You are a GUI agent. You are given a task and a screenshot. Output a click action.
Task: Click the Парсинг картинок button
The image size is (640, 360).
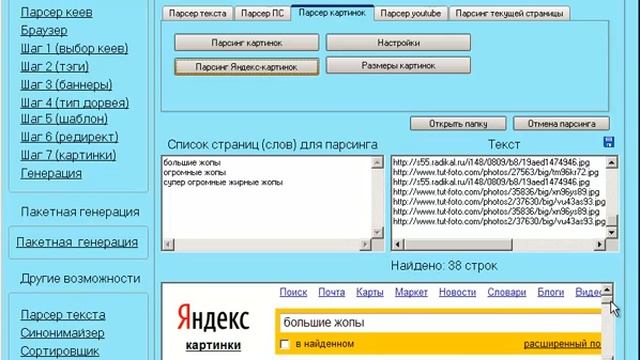point(247,42)
